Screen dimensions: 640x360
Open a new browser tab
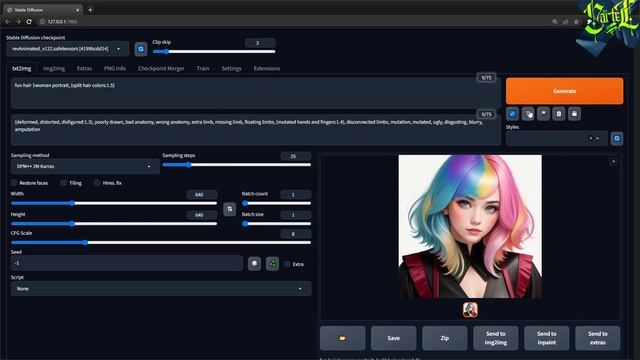click(90, 10)
